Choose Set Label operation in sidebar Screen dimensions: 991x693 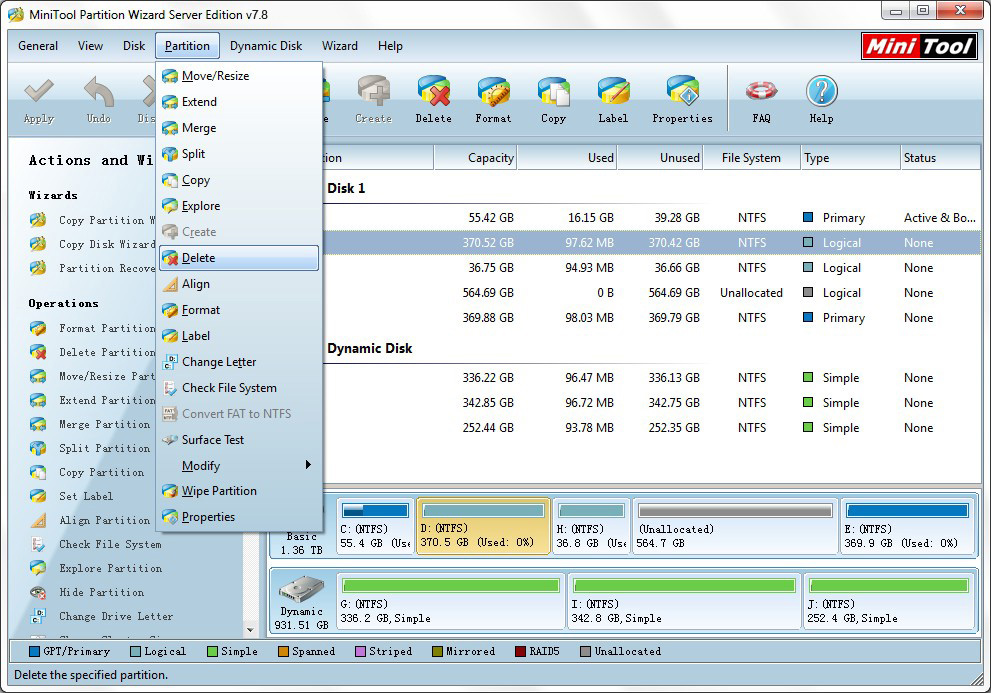click(71, 496)
